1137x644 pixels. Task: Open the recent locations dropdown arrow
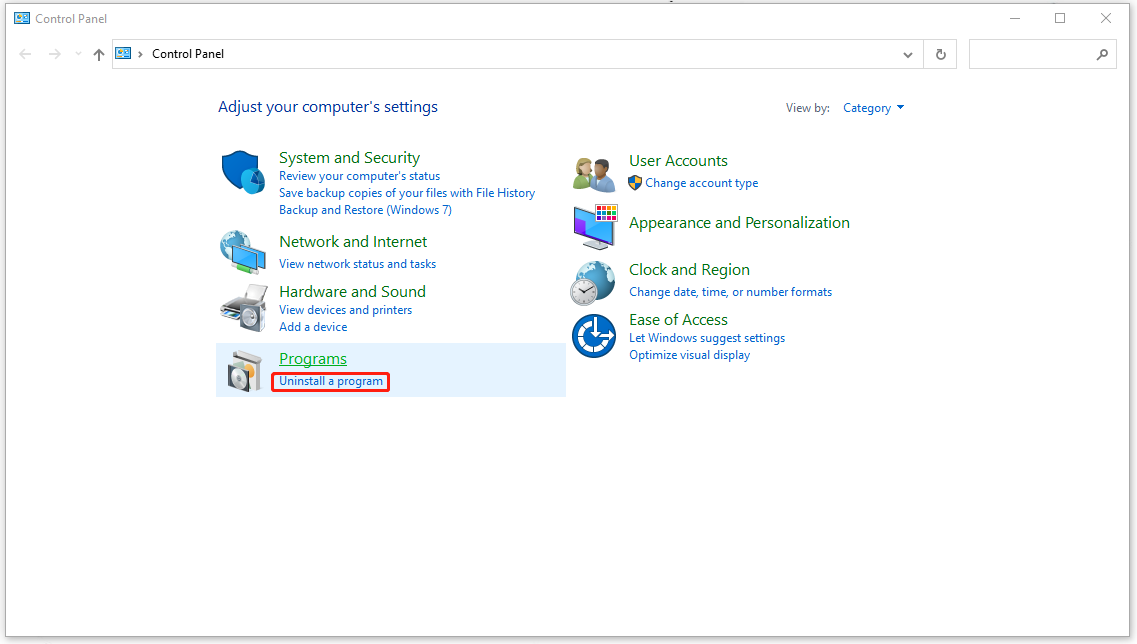tap(78, 55)
